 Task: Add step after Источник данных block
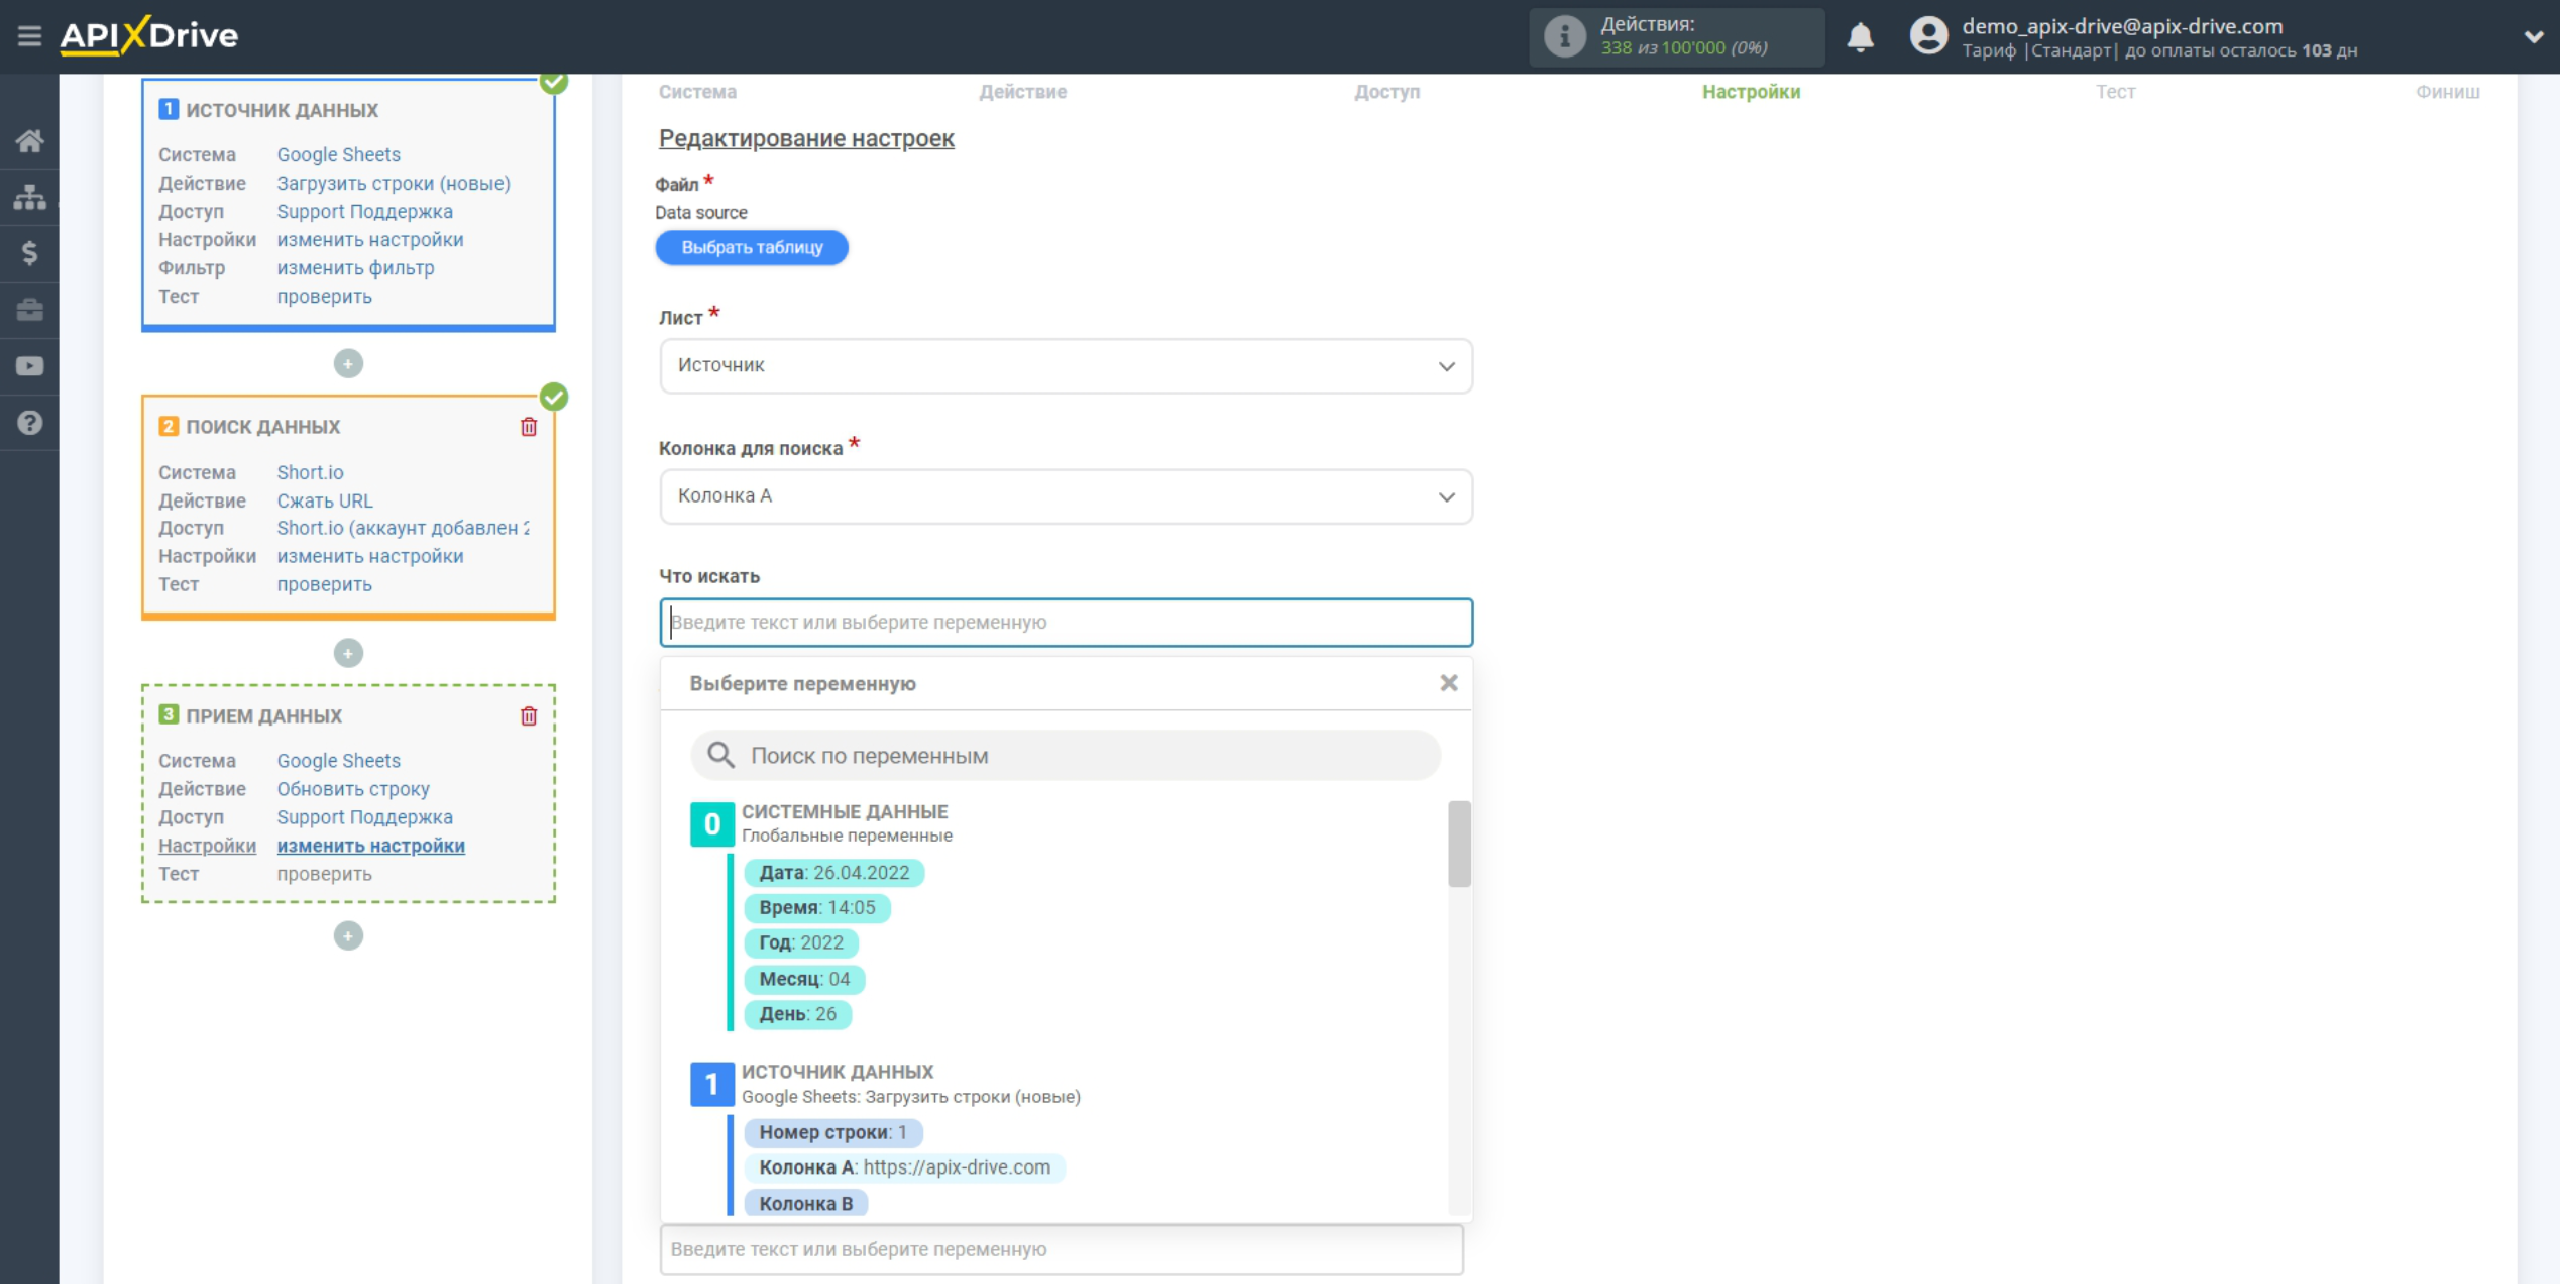[x=348, y=363]
